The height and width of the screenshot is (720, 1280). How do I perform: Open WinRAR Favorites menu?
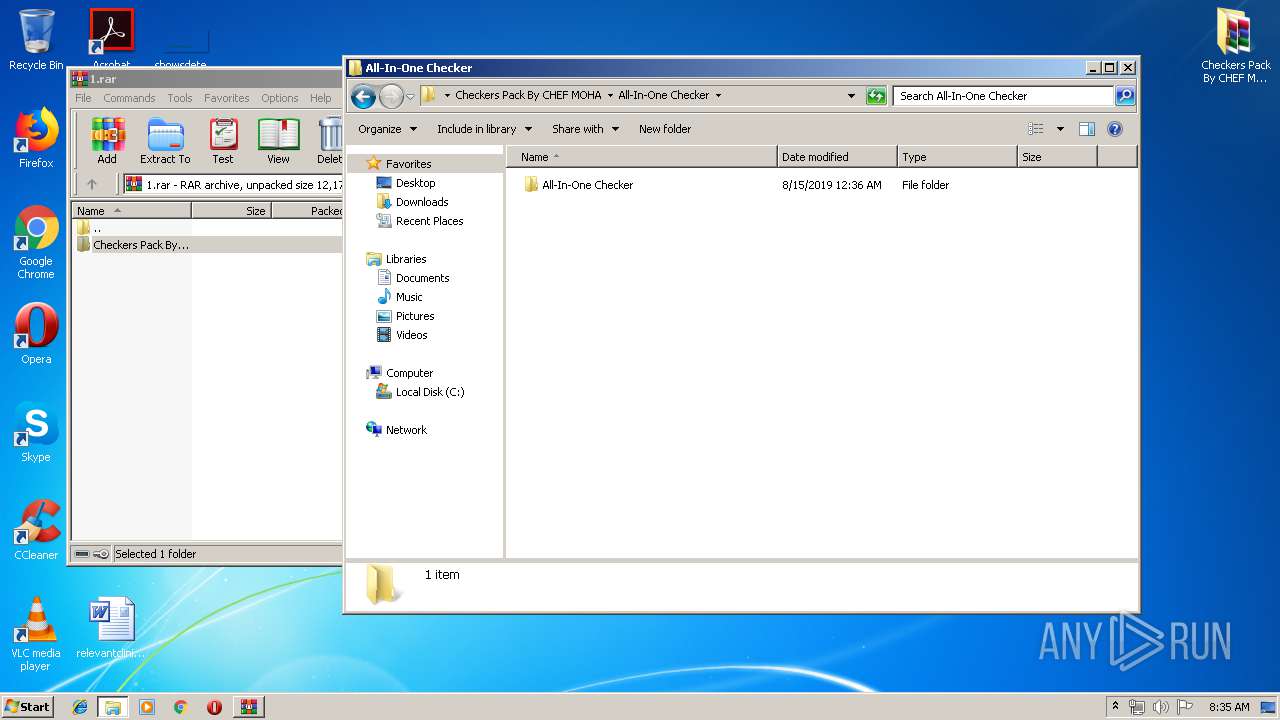tap(227, 98)
